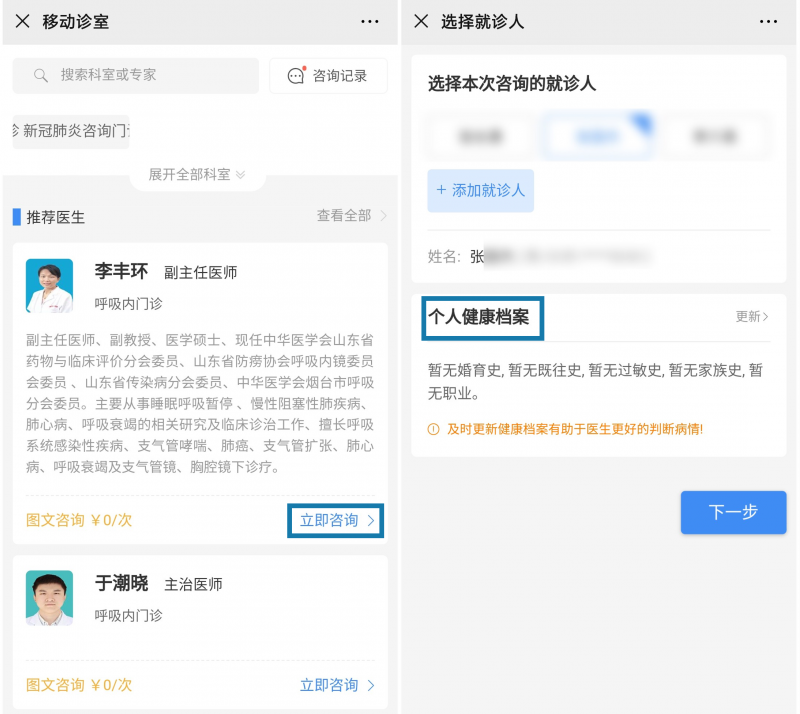Close the 选择就诊人 page with the X icon
The image size is (800, 714).
click(x=421, y=21)
